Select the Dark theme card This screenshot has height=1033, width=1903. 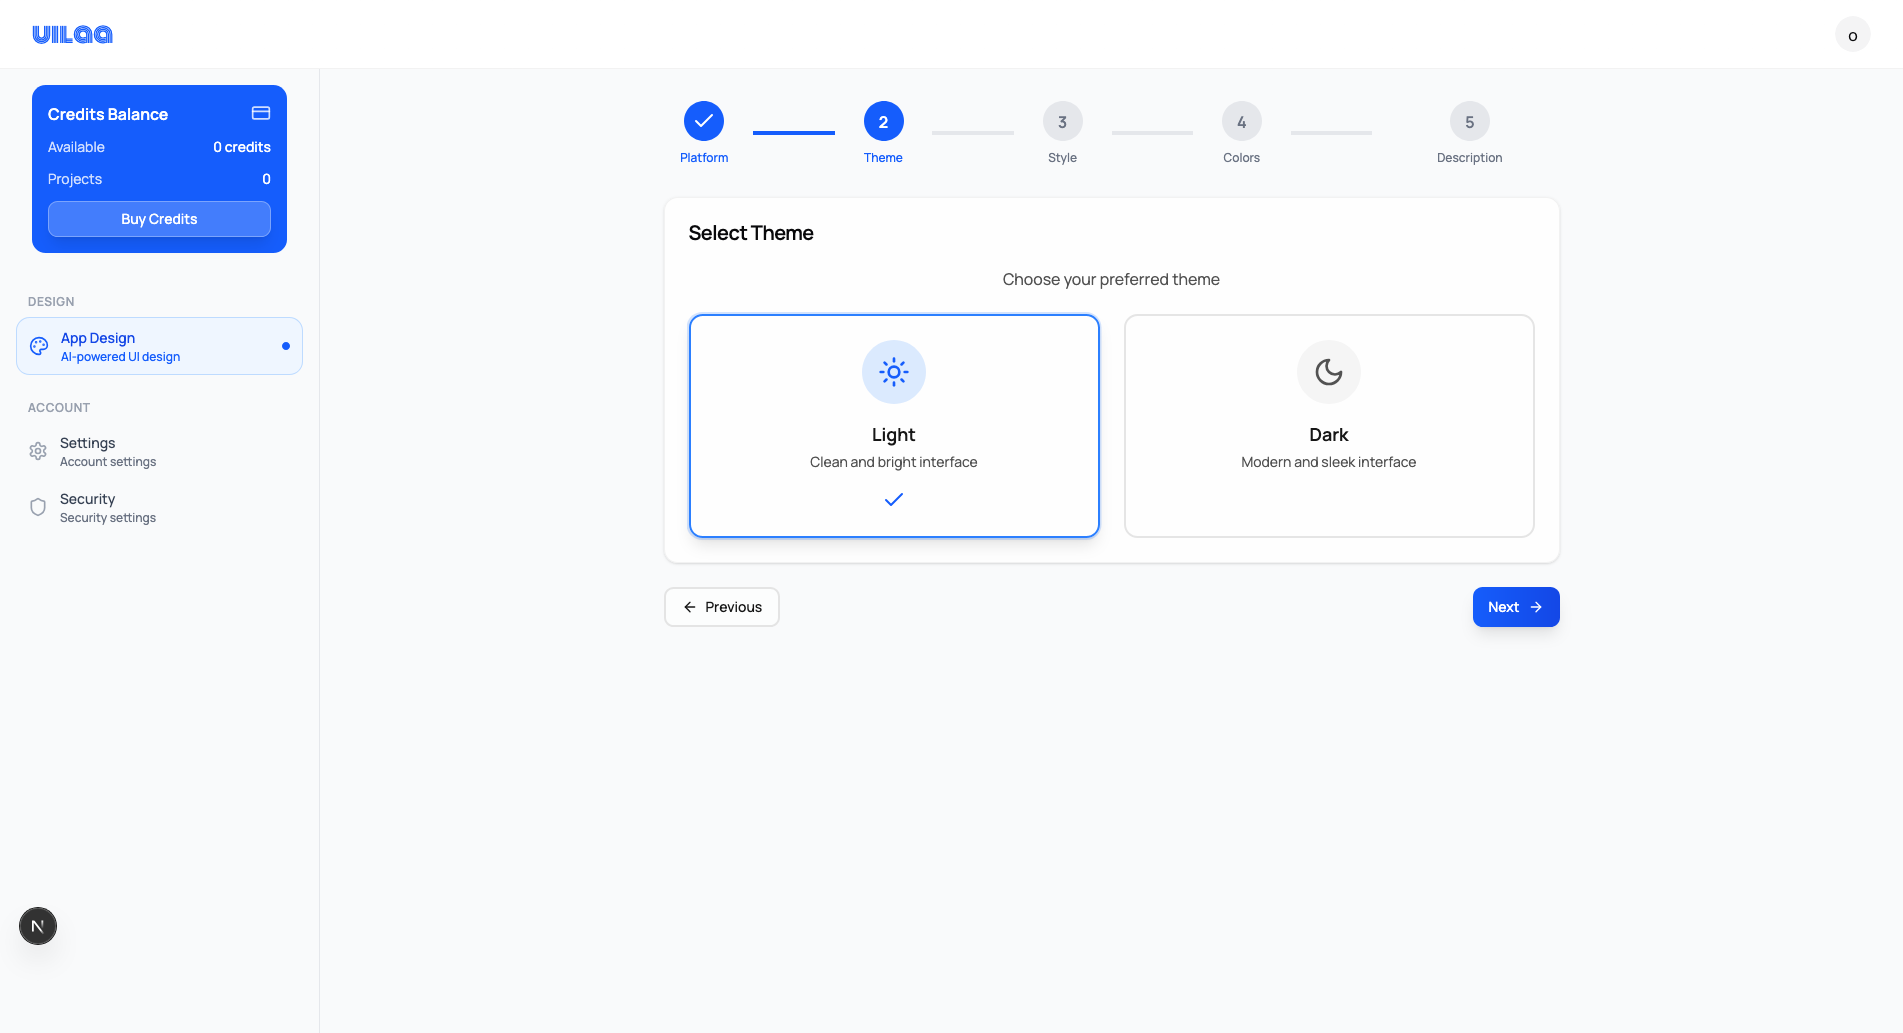1328,426
